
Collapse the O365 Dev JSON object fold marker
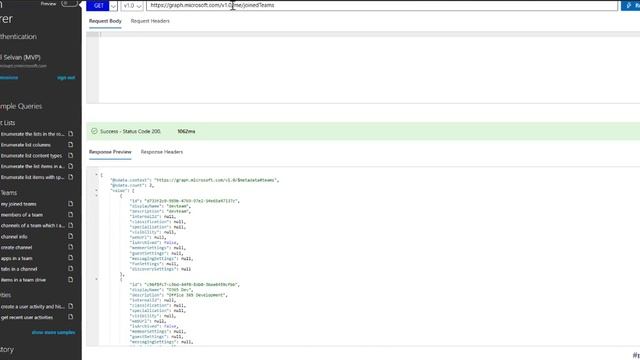[97, 279]
